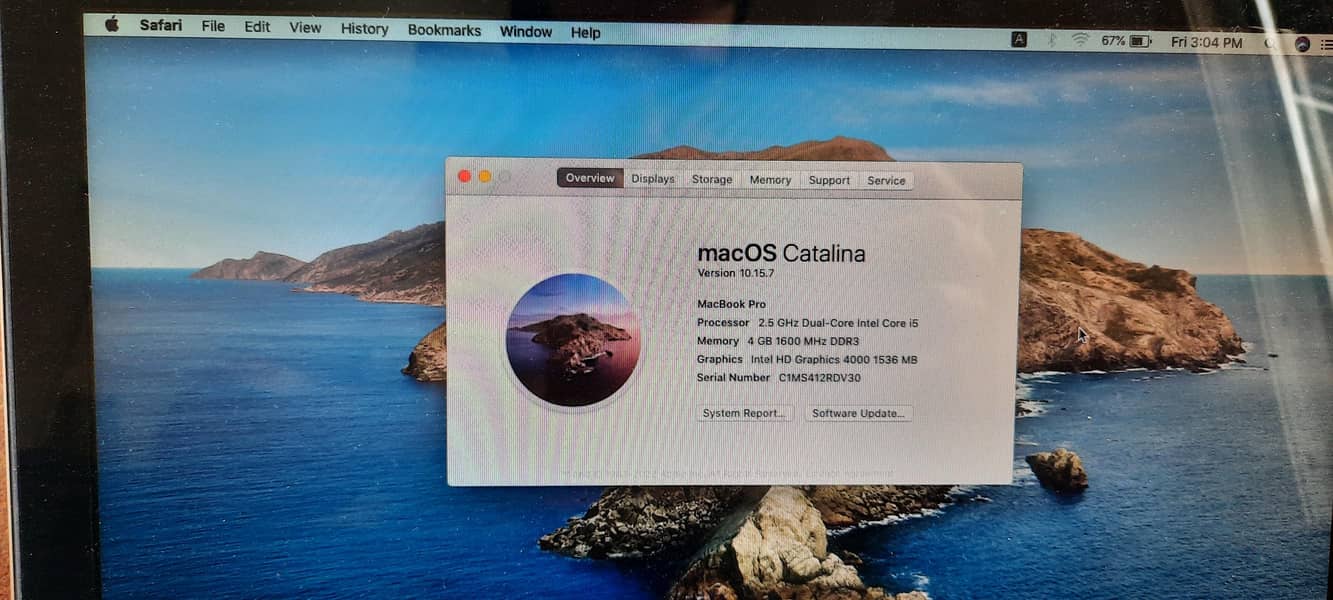
Task: Minimize the About This Mac window
Action: [x=485, y=176]
